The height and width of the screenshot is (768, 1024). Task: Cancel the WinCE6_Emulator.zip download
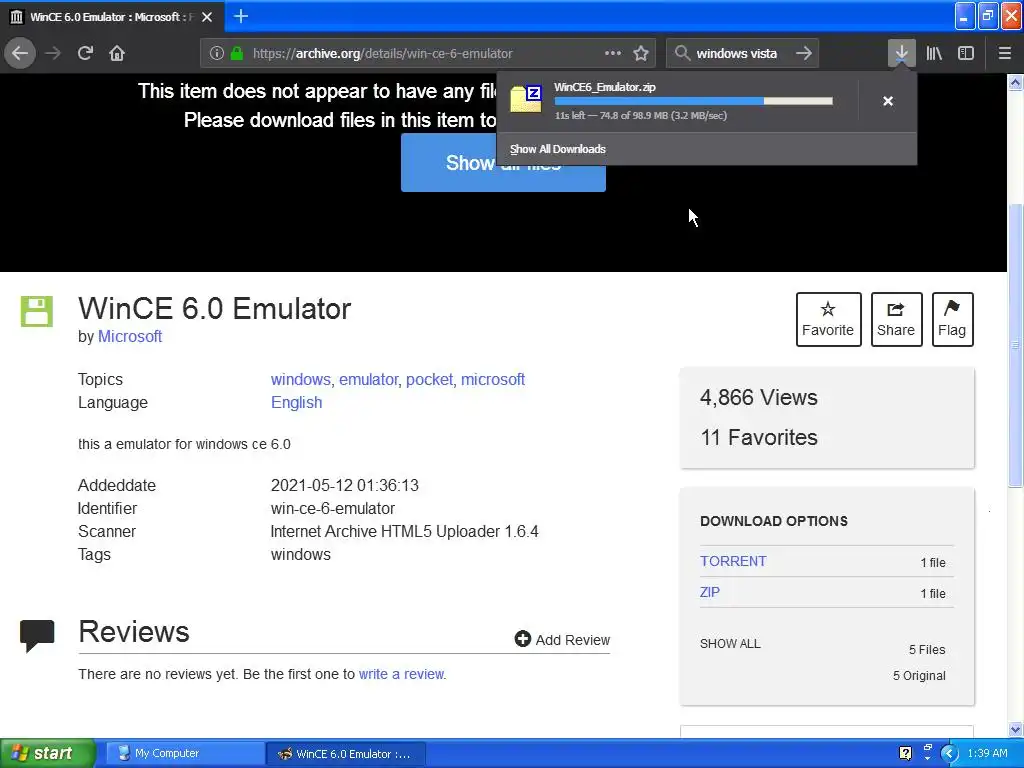coord(888,101)
